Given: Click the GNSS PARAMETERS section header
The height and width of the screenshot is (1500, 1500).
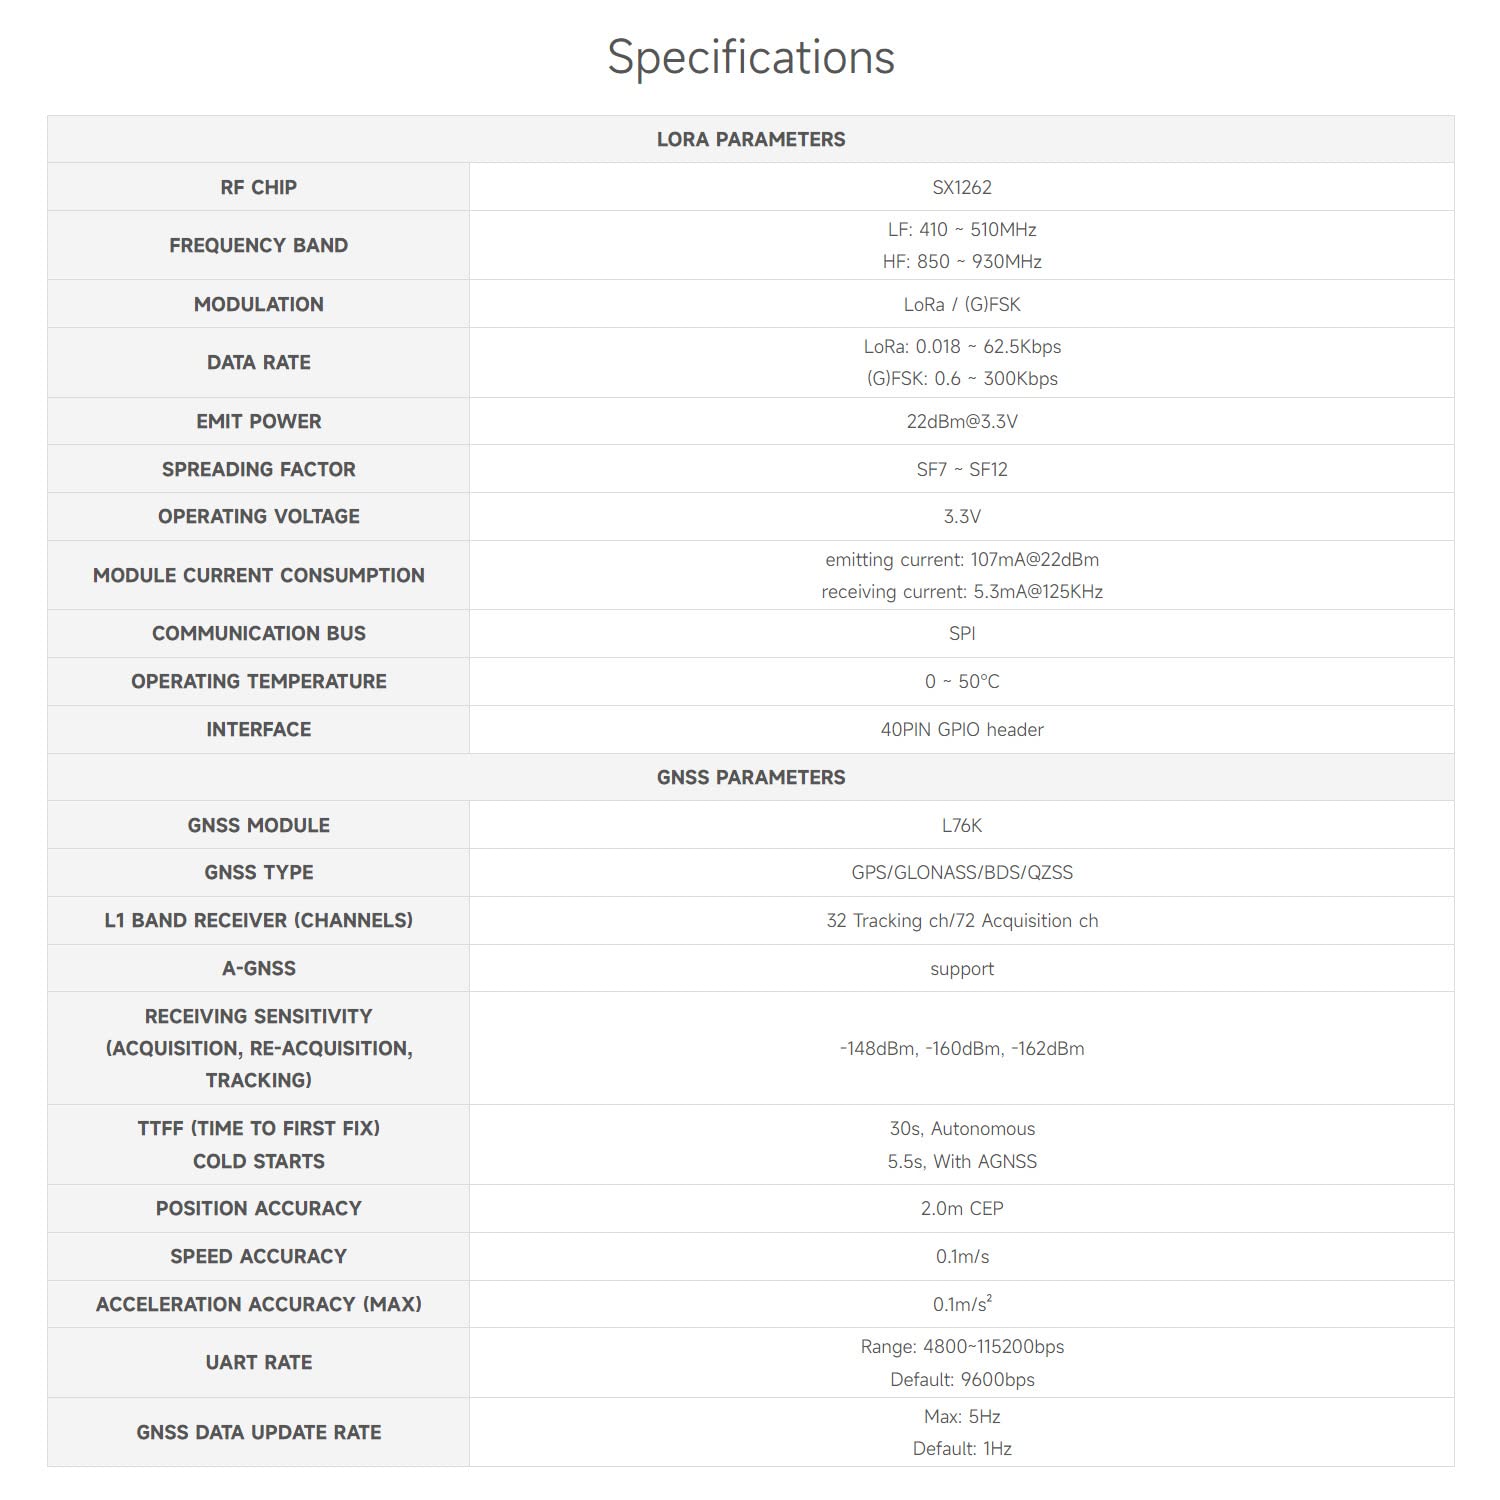Looking at the screenshot, I should (x=750, y=777).
